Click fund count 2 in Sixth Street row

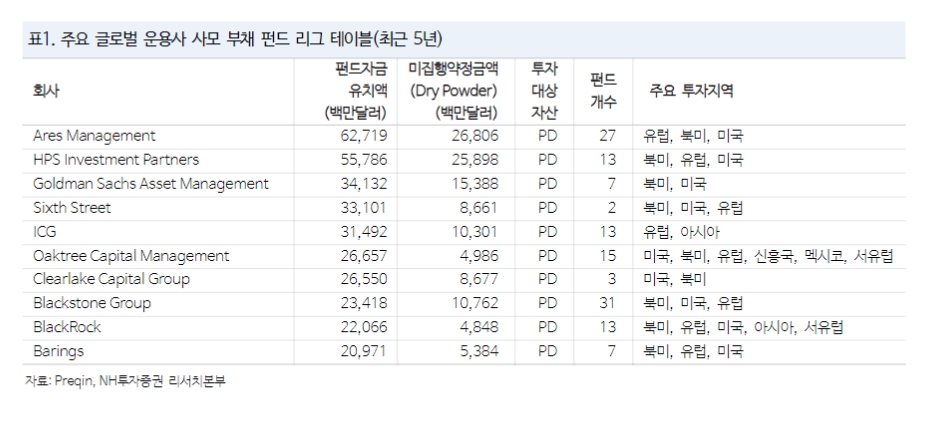click(x=612, y=208)
